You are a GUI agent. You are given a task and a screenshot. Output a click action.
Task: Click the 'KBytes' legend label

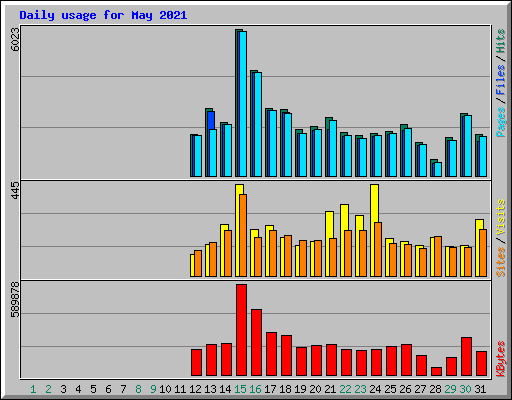500,359
